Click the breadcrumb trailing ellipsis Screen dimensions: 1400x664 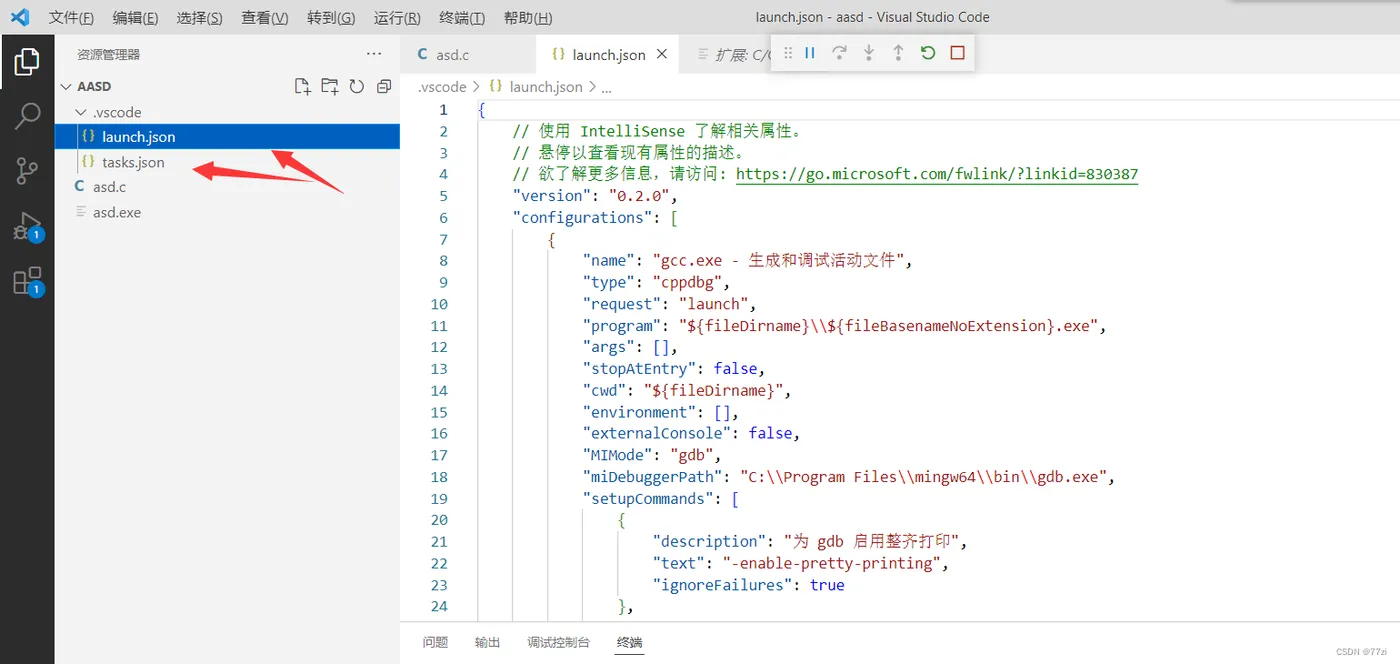click(x=606, y=87)
